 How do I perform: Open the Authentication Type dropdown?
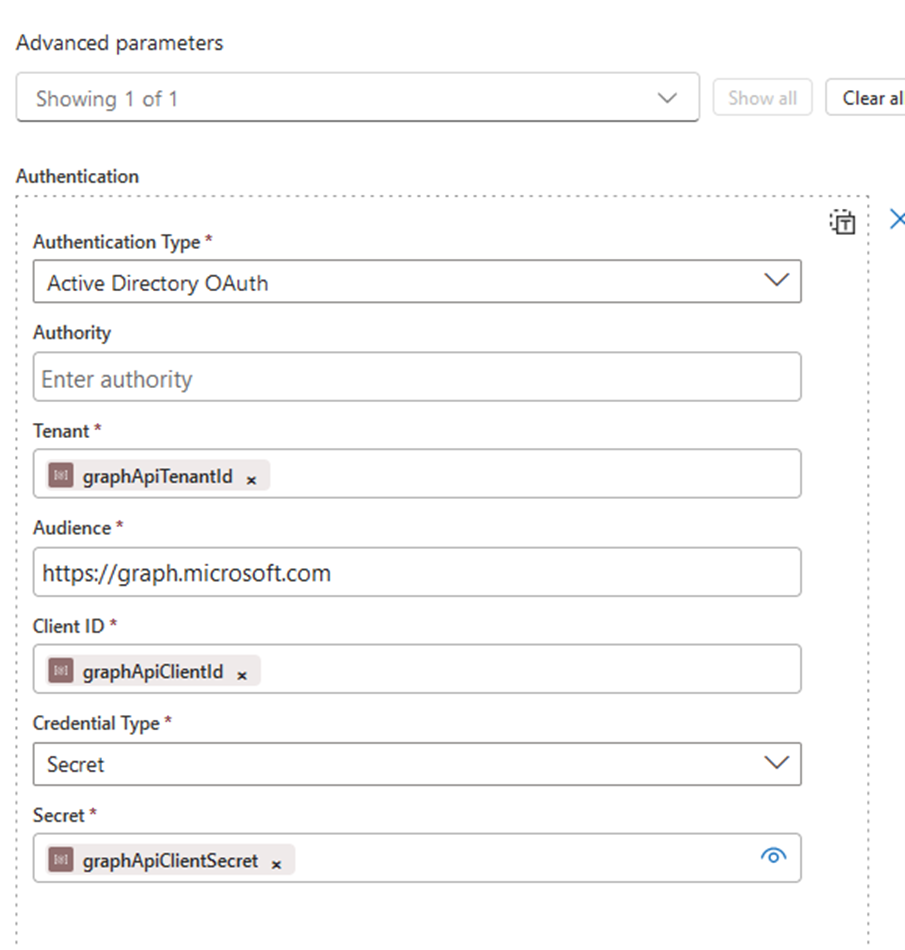click(x=777, y=282)
